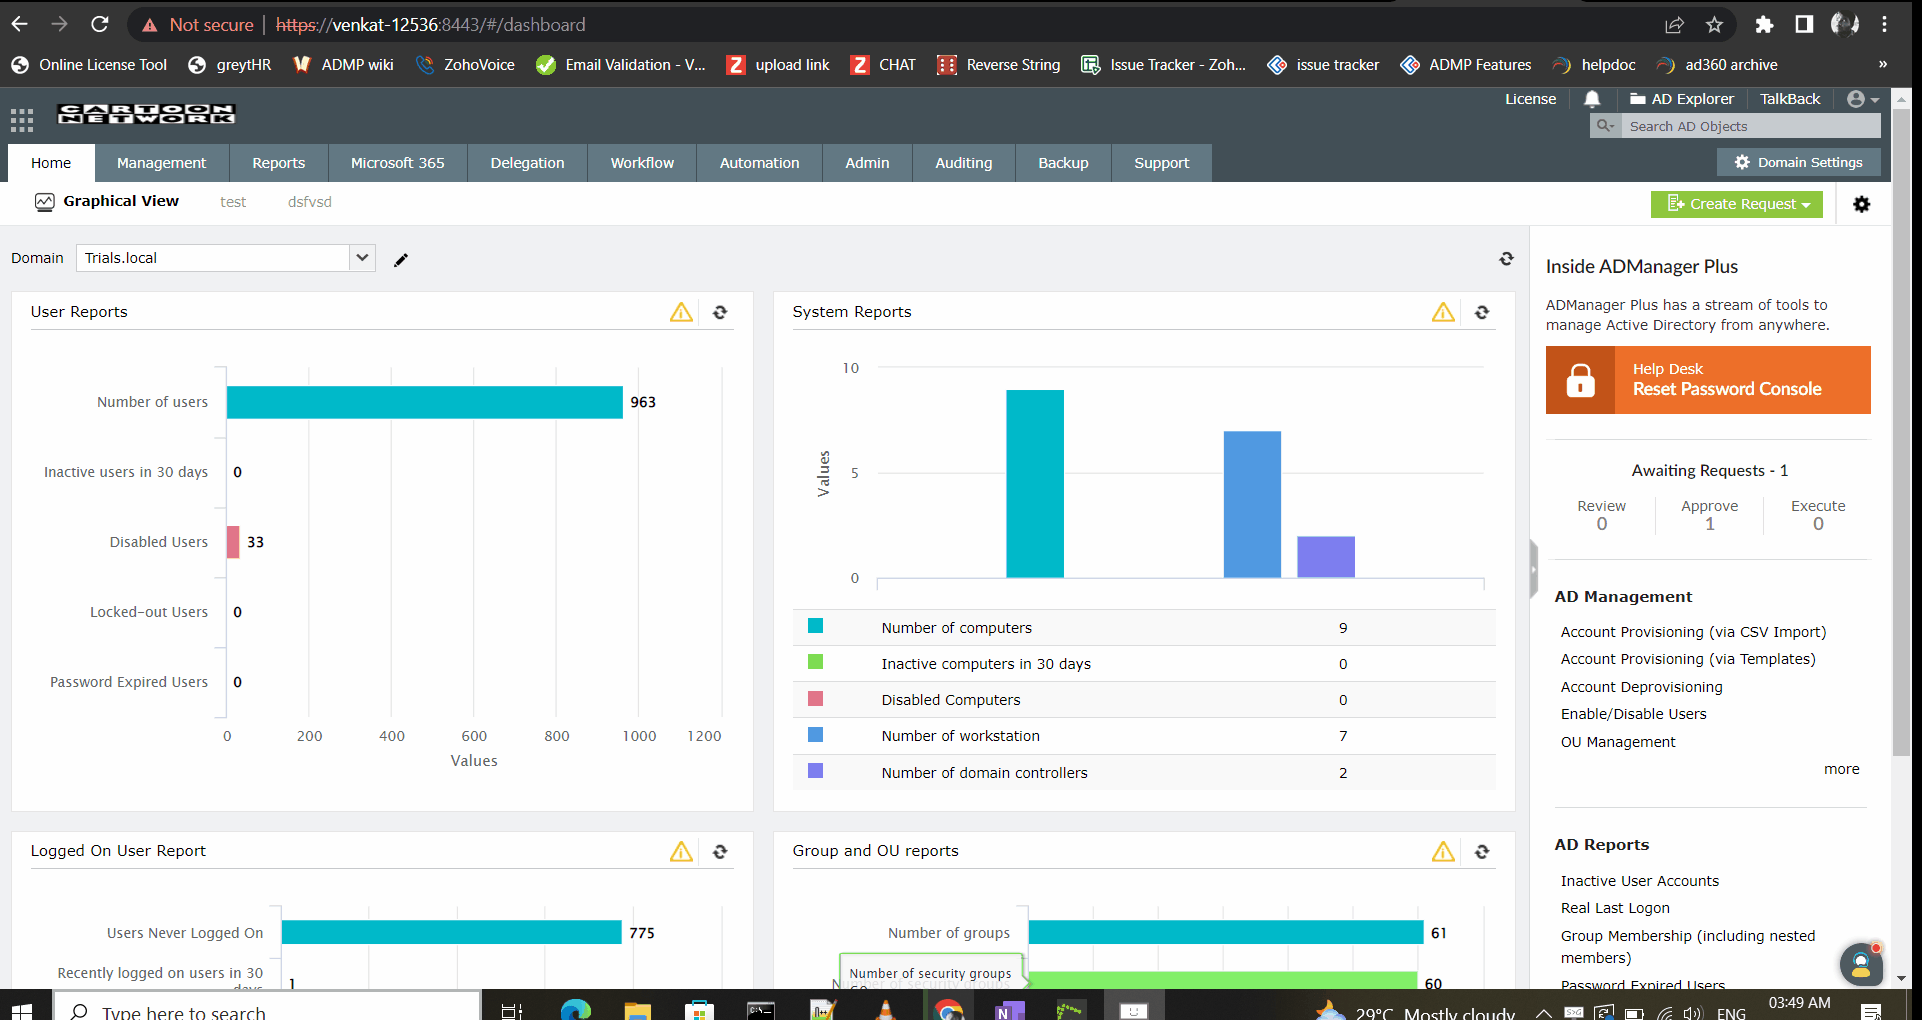Click the Domain Settings button
Viewport: 1922px width, 1020px height.
1799,162
